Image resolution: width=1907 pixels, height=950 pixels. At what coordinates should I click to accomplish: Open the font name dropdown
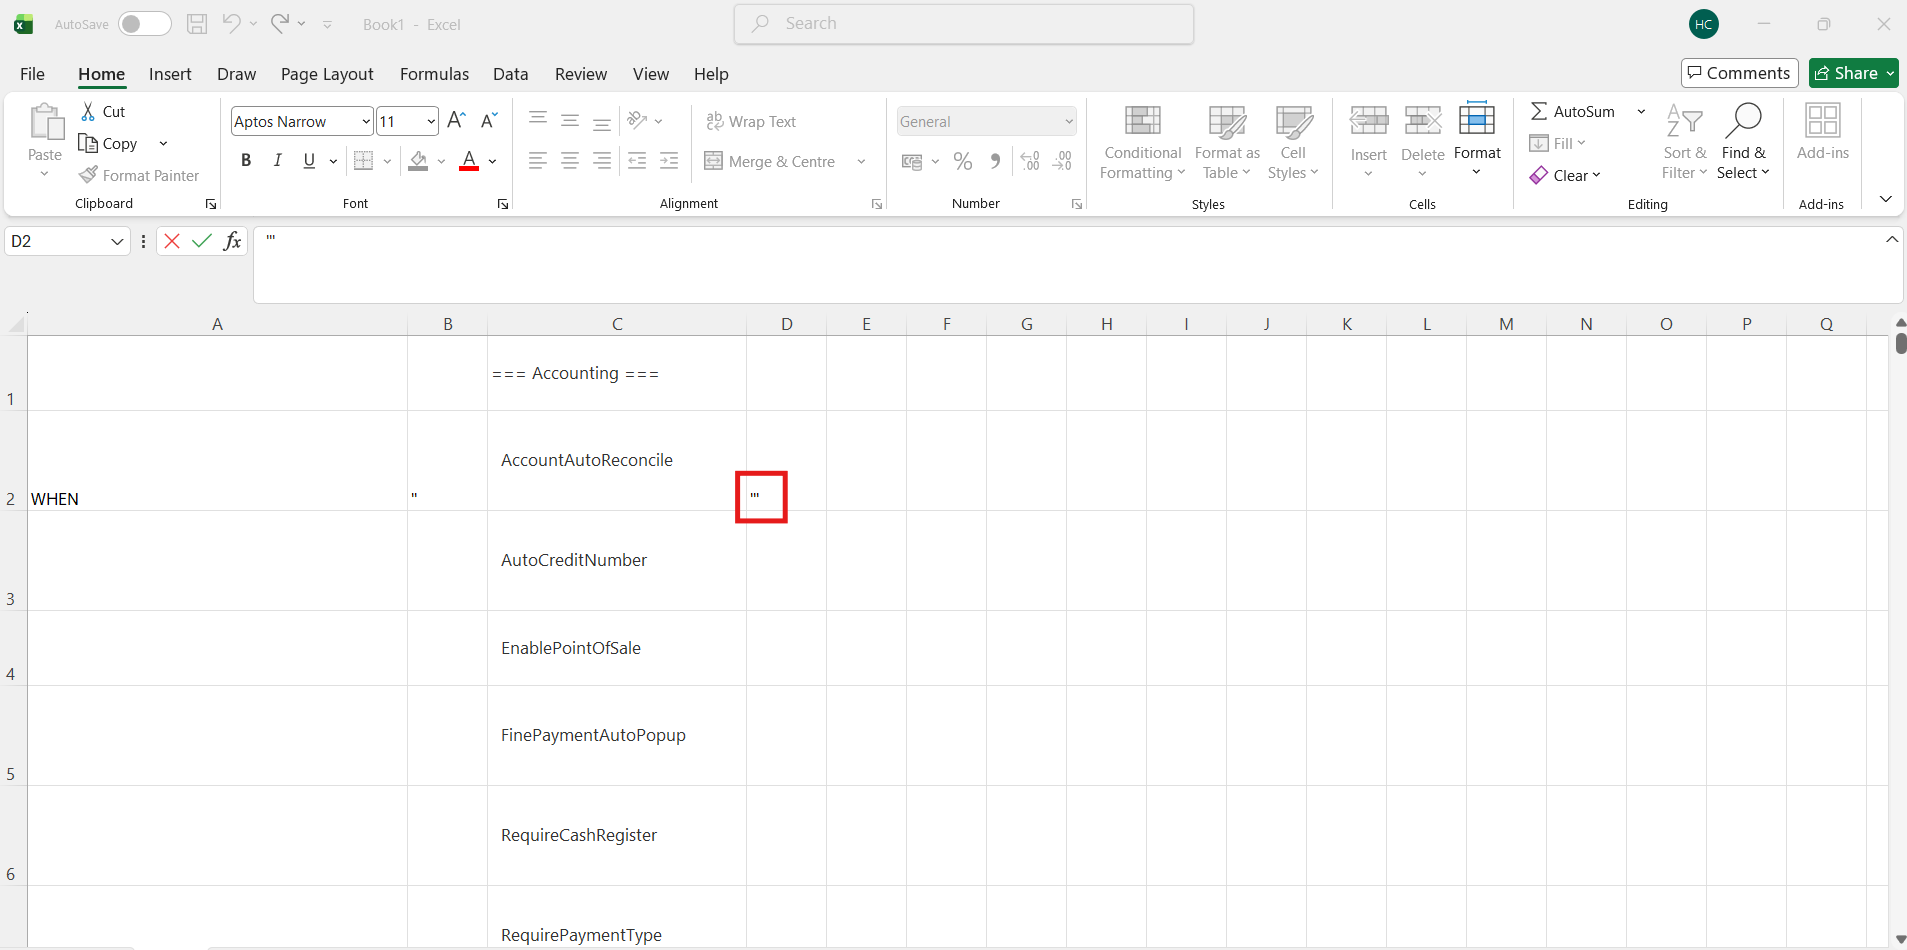click(365, 121)
